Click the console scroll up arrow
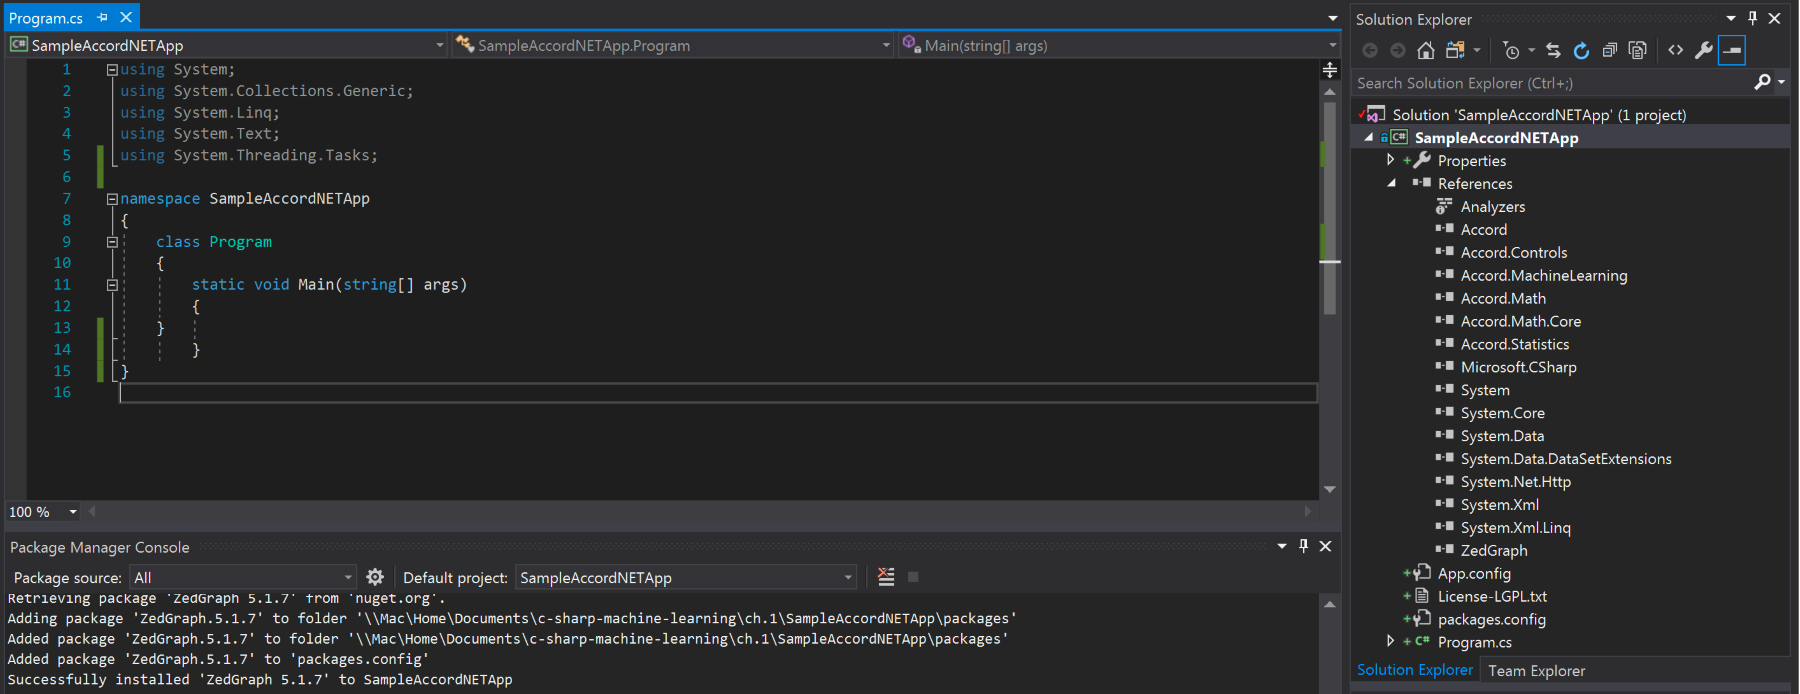This screenshot has height=694, width=1800. 1329,604
